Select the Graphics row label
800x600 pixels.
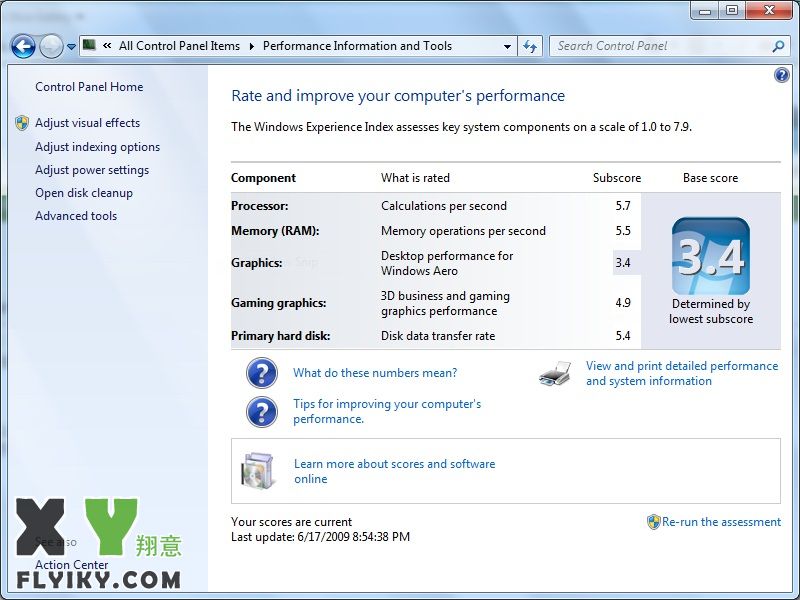[x=257, y=263]
